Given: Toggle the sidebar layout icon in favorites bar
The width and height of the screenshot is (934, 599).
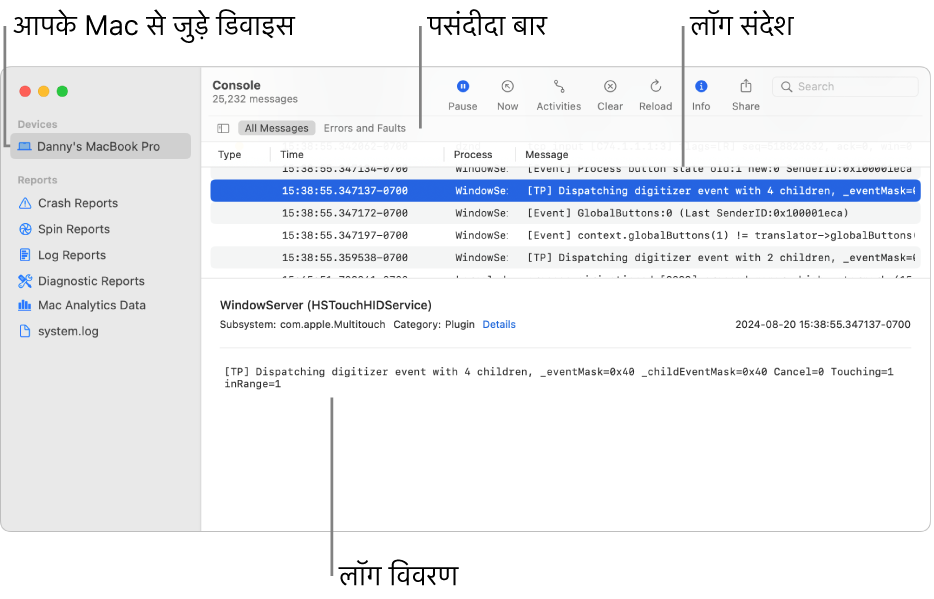Looking at the screenshot, I should click(x=223, y=128).
